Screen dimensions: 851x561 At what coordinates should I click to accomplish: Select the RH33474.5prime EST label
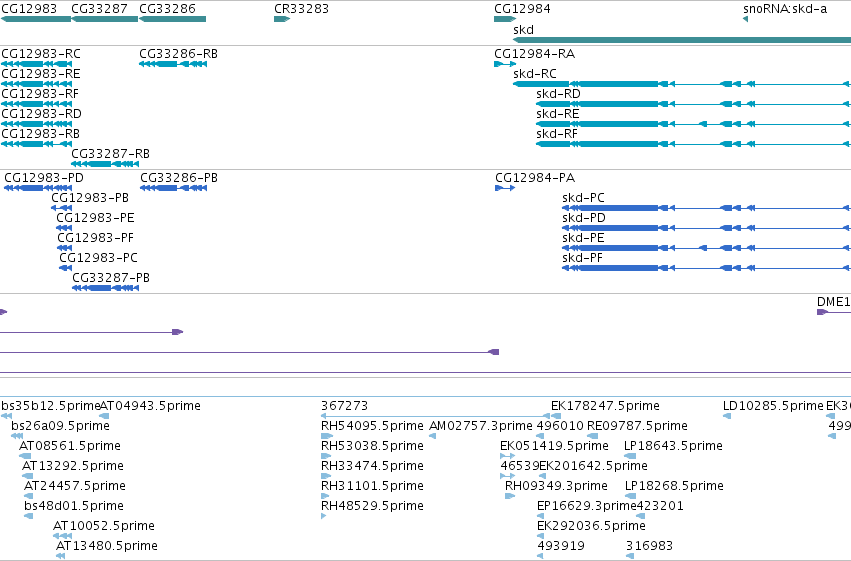[x=372, y=466]
